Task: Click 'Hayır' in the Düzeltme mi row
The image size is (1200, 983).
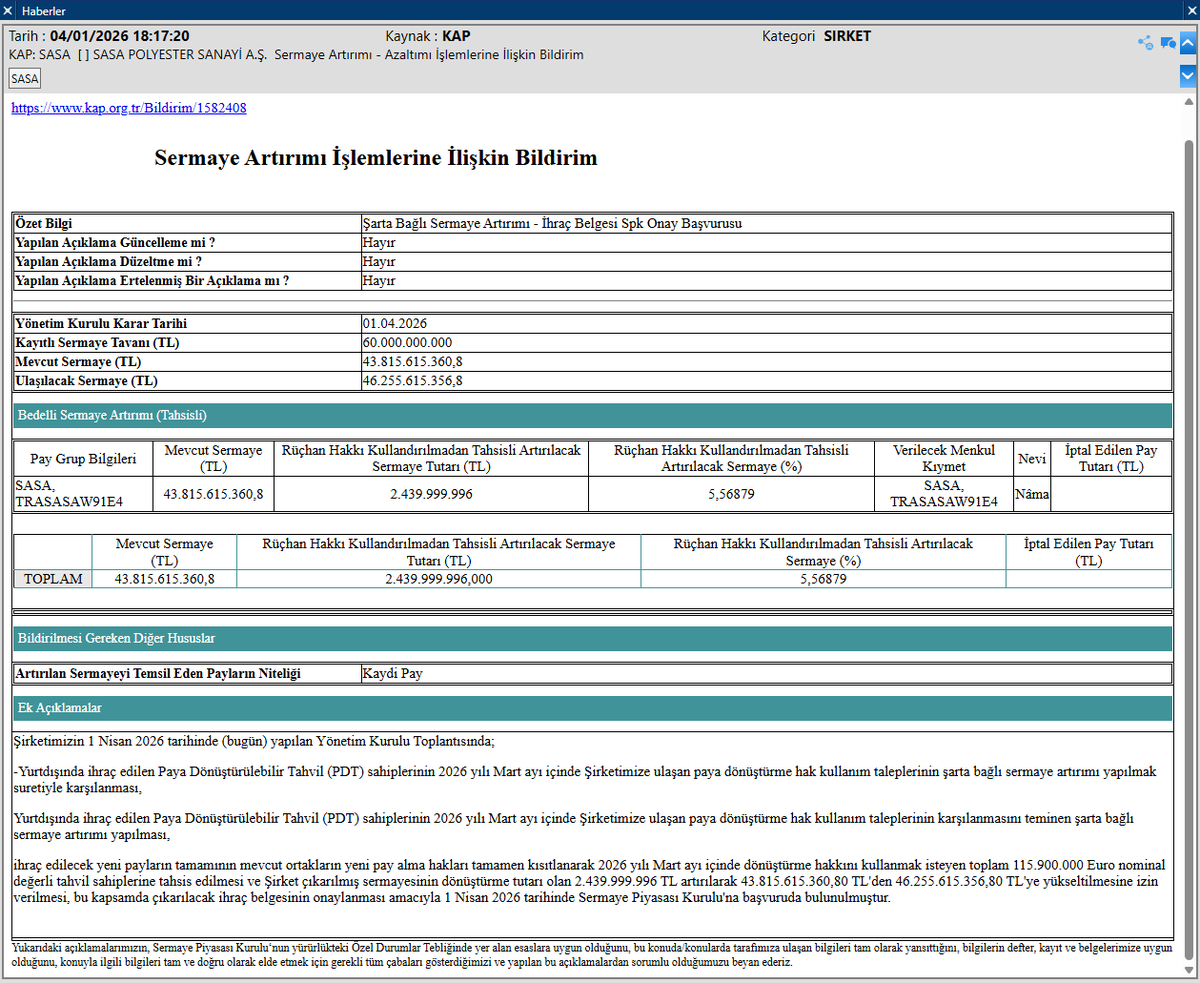Action: point(379,262)
